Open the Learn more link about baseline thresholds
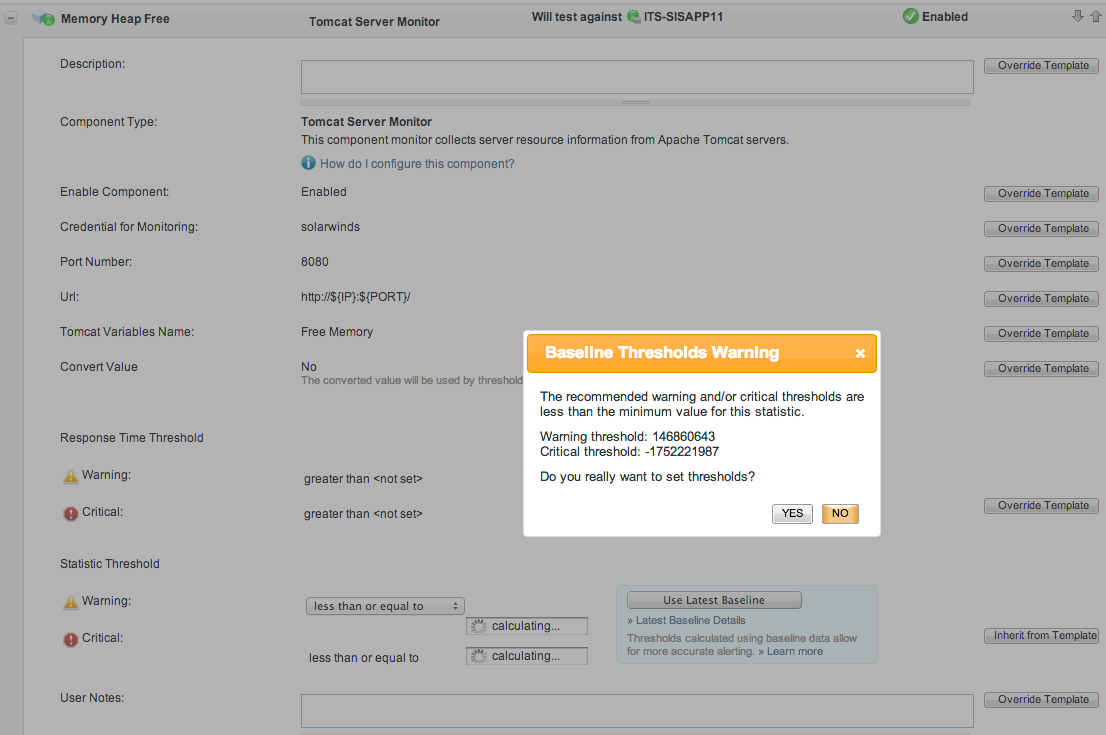 [x=794, y=652]
